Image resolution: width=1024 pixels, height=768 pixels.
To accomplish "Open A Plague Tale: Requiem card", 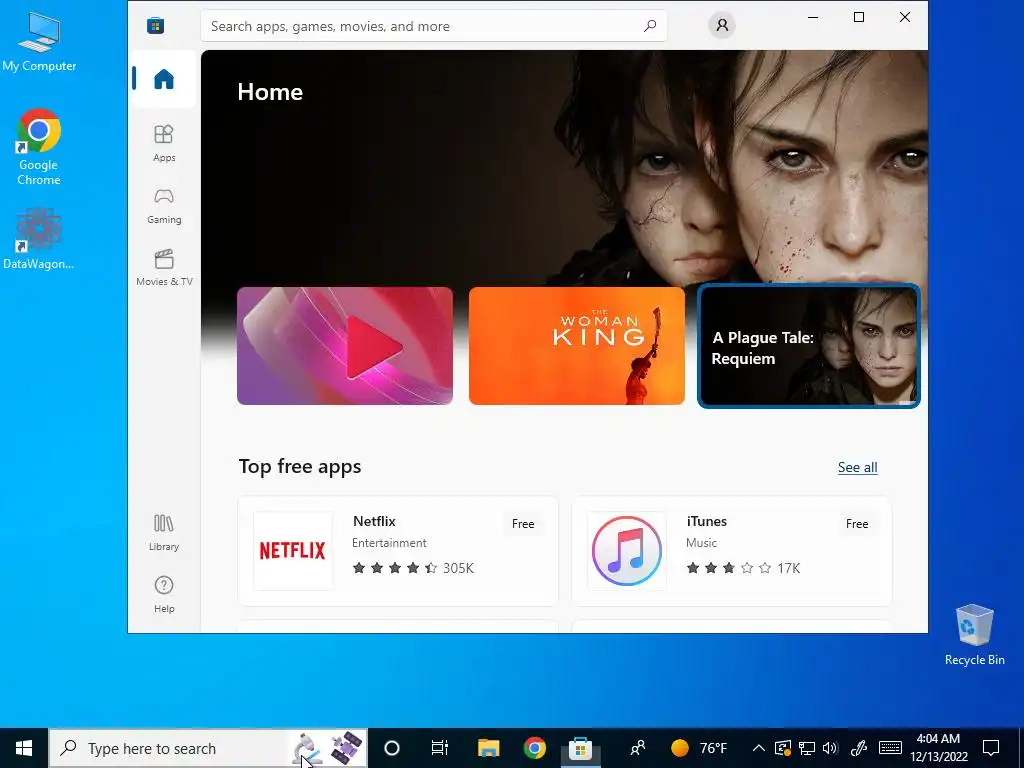I will point(809,346).
